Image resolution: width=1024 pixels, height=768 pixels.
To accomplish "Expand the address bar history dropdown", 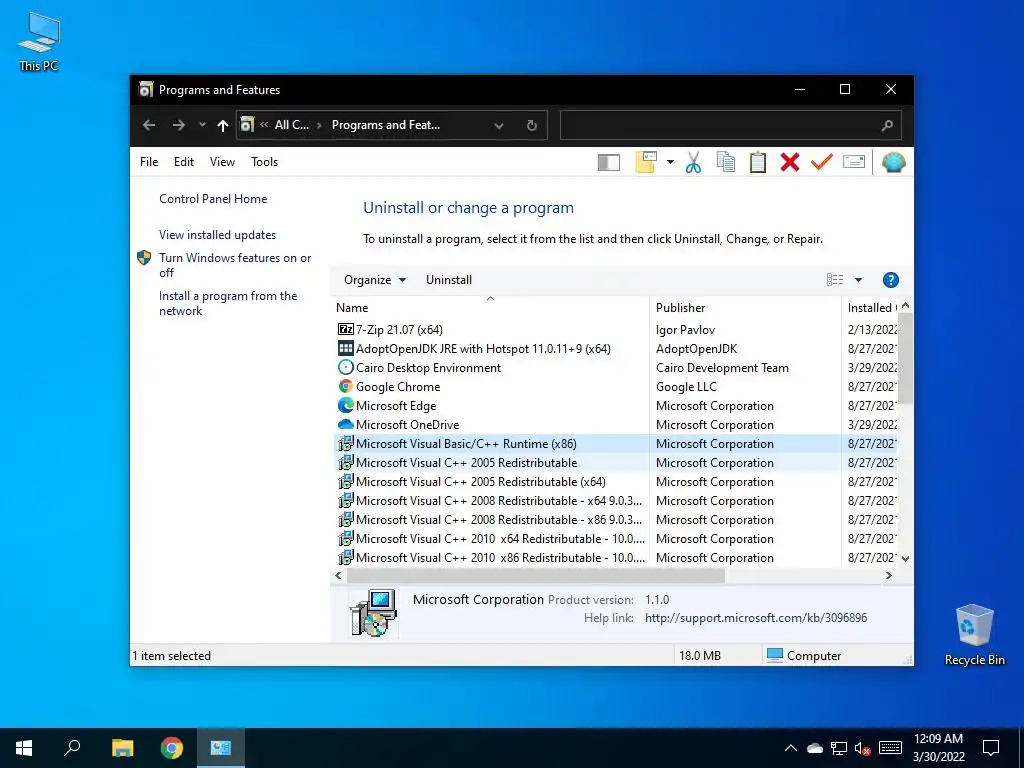I will click(499, 125).
